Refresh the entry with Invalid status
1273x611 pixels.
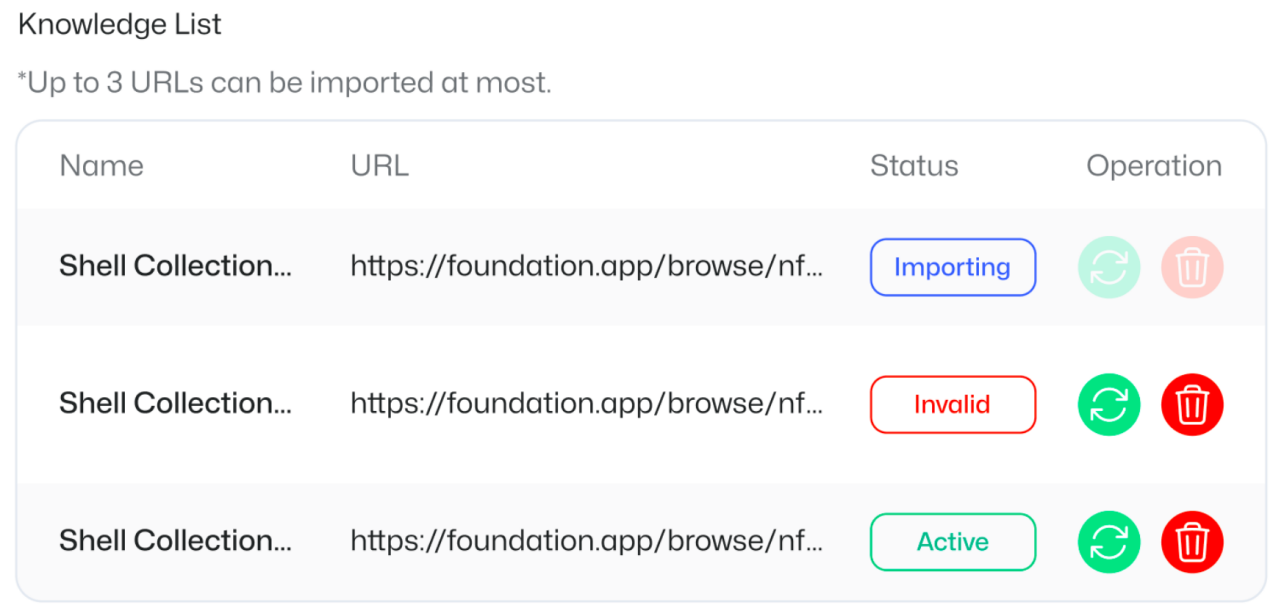pyautogui.click(x=1109, y=405)
